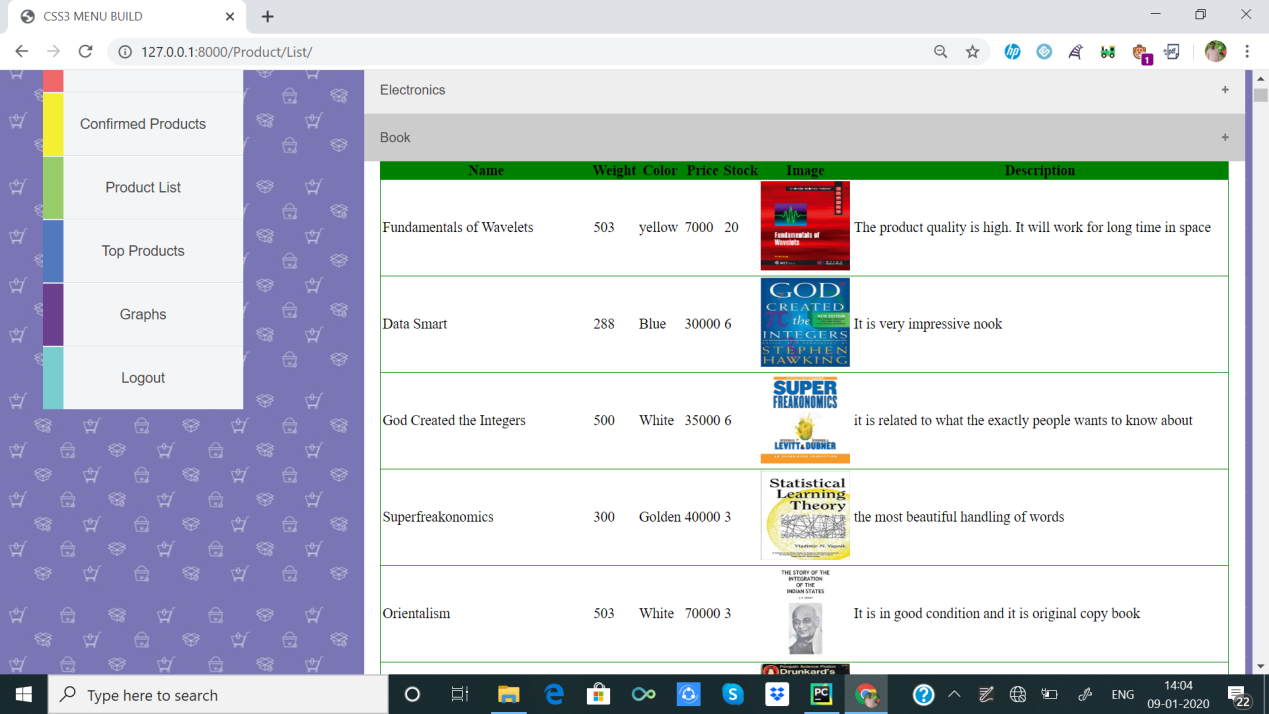This screenshot has height=714, width=1269.
Task: Click the name 'Orientalism'
Action: [x=416, y=614]
